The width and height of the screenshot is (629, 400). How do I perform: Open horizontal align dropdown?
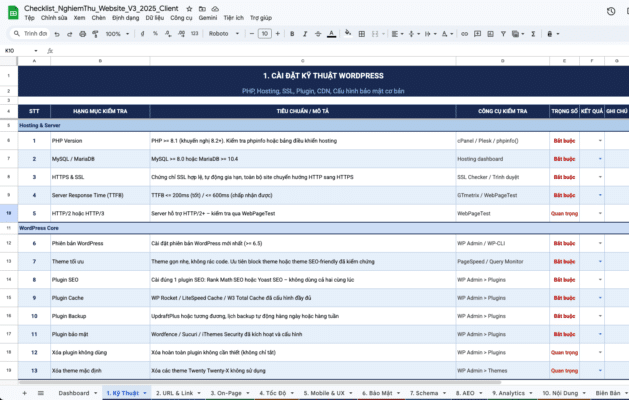[x=397, y=34]
